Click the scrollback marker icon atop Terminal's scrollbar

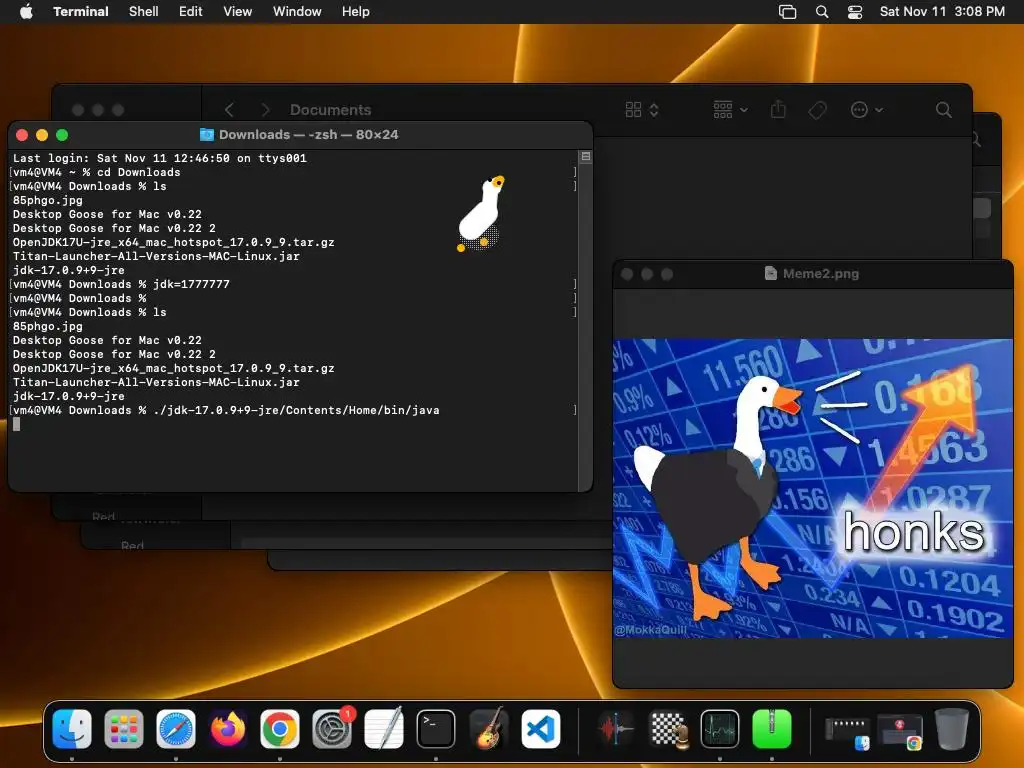(x=586, y=157)
